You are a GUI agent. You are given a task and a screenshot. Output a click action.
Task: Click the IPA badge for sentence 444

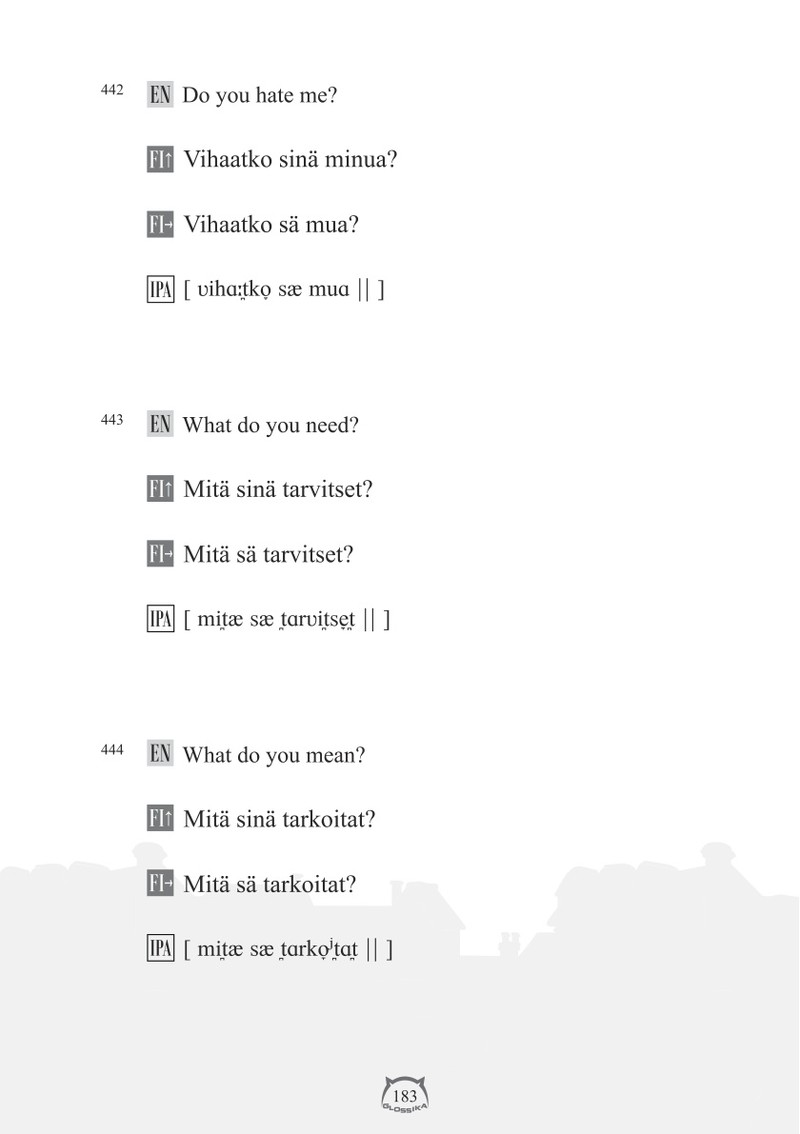[161, 948]
